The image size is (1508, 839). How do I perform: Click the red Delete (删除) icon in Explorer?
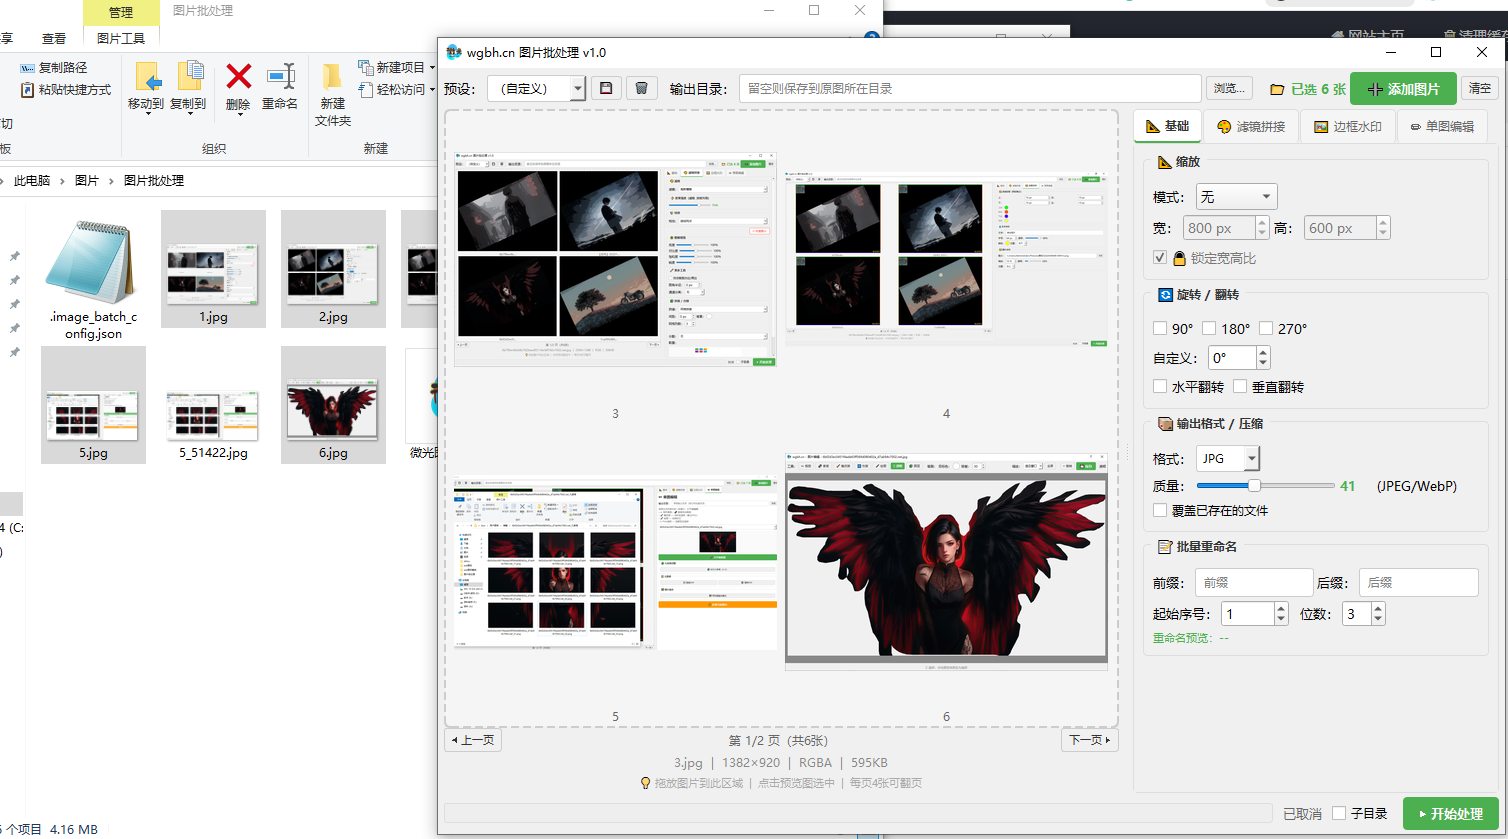pos(238,86)
